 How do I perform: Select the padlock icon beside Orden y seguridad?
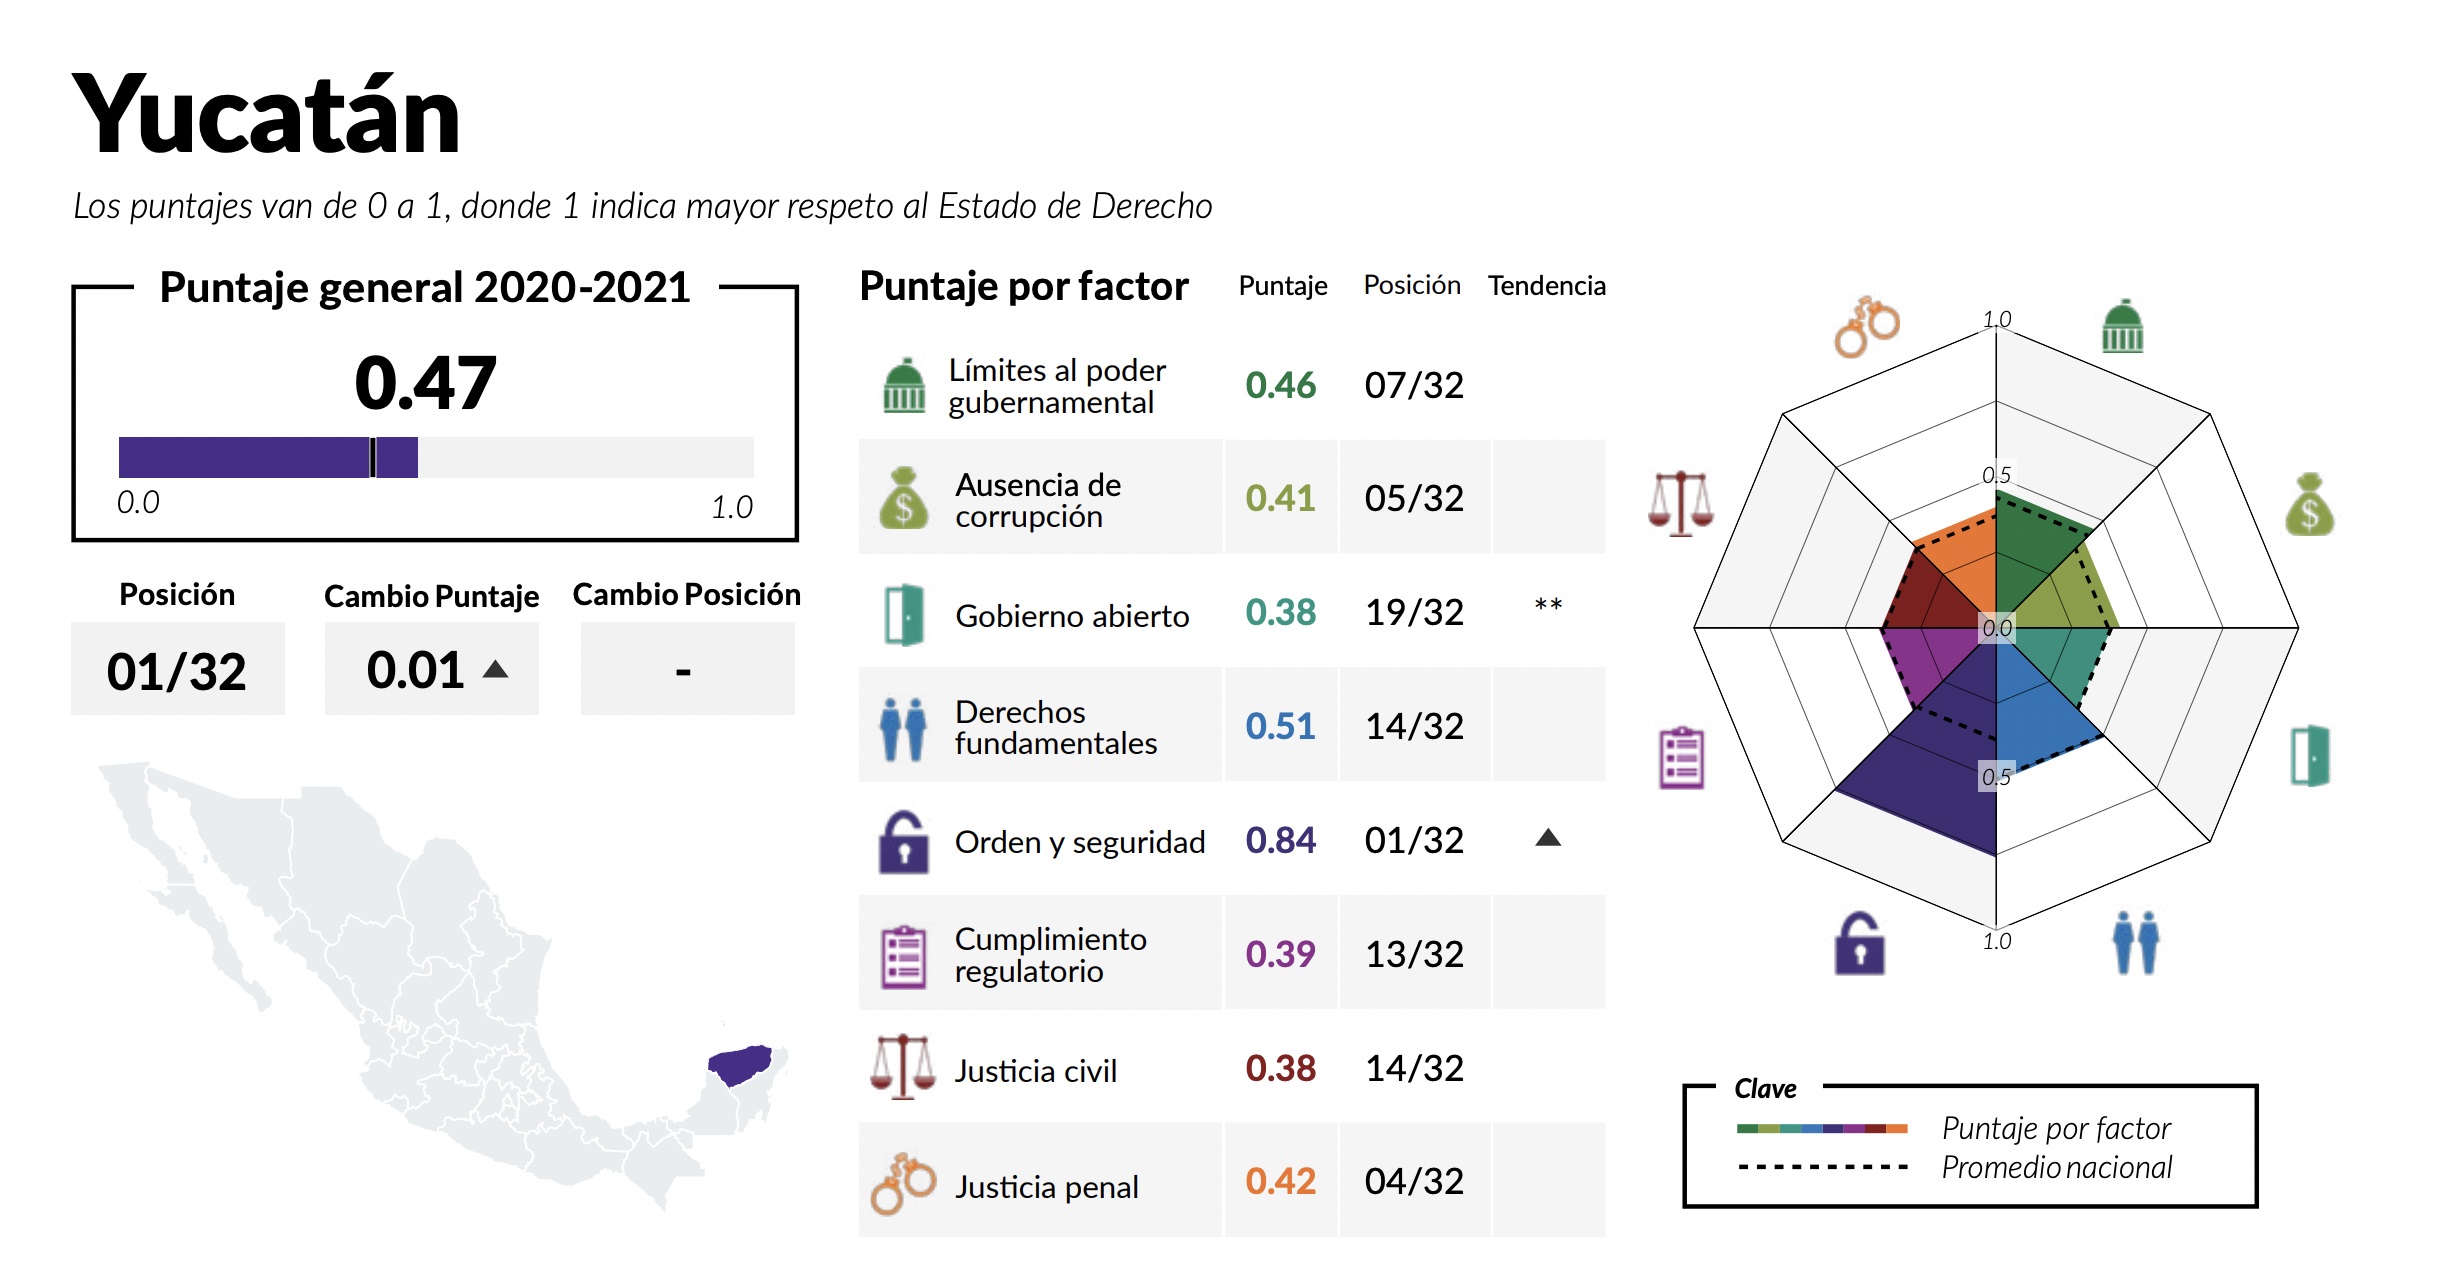[903, 842]
